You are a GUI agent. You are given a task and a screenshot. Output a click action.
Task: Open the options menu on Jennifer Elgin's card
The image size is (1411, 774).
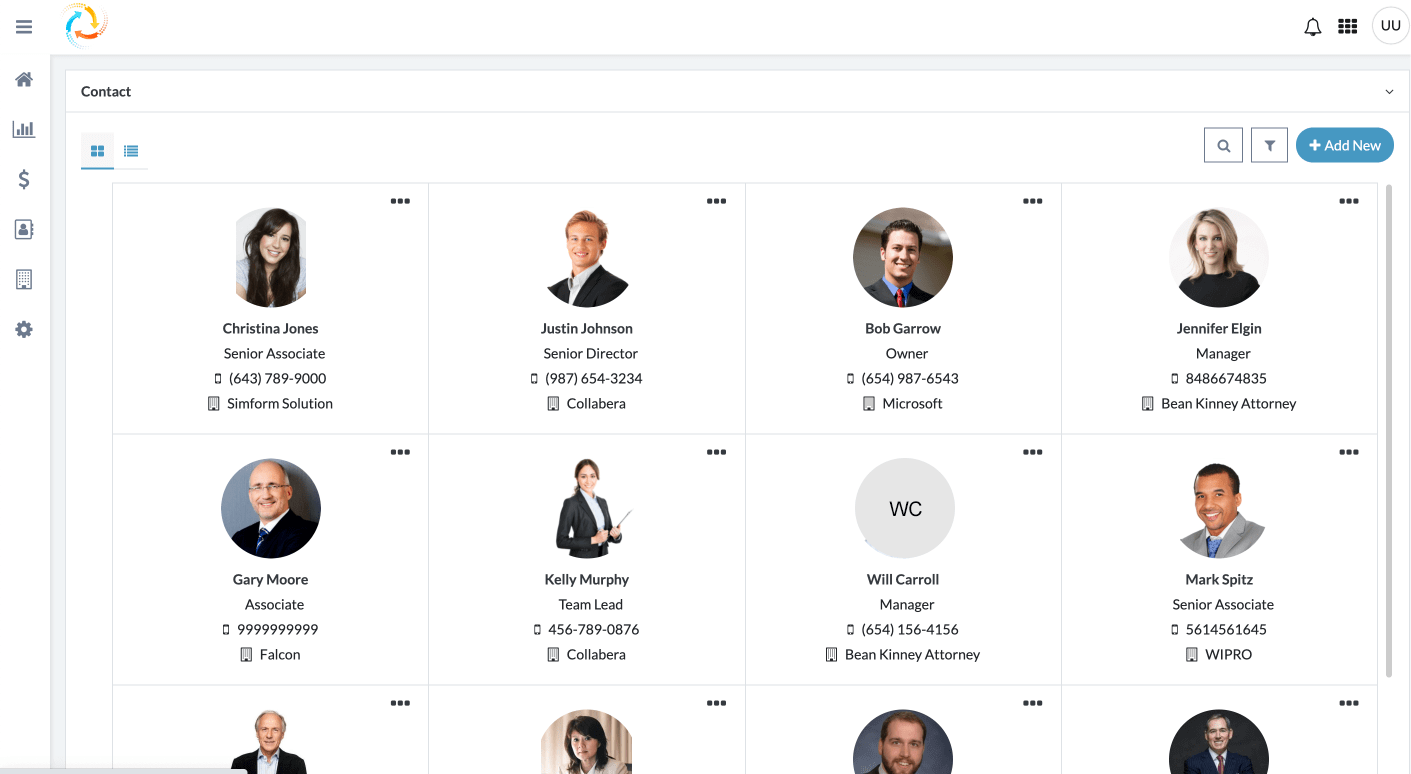click(x=1349, y=200)
